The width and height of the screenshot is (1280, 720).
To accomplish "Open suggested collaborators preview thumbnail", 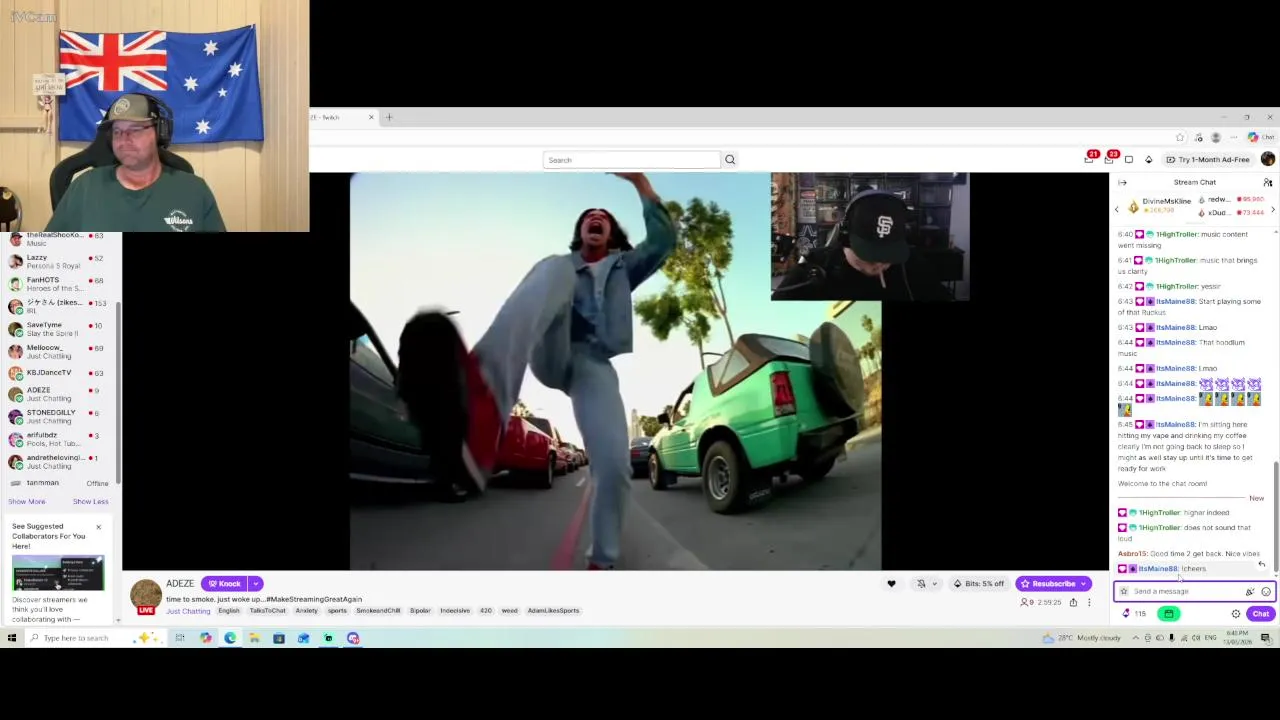I will coord(58,574).
